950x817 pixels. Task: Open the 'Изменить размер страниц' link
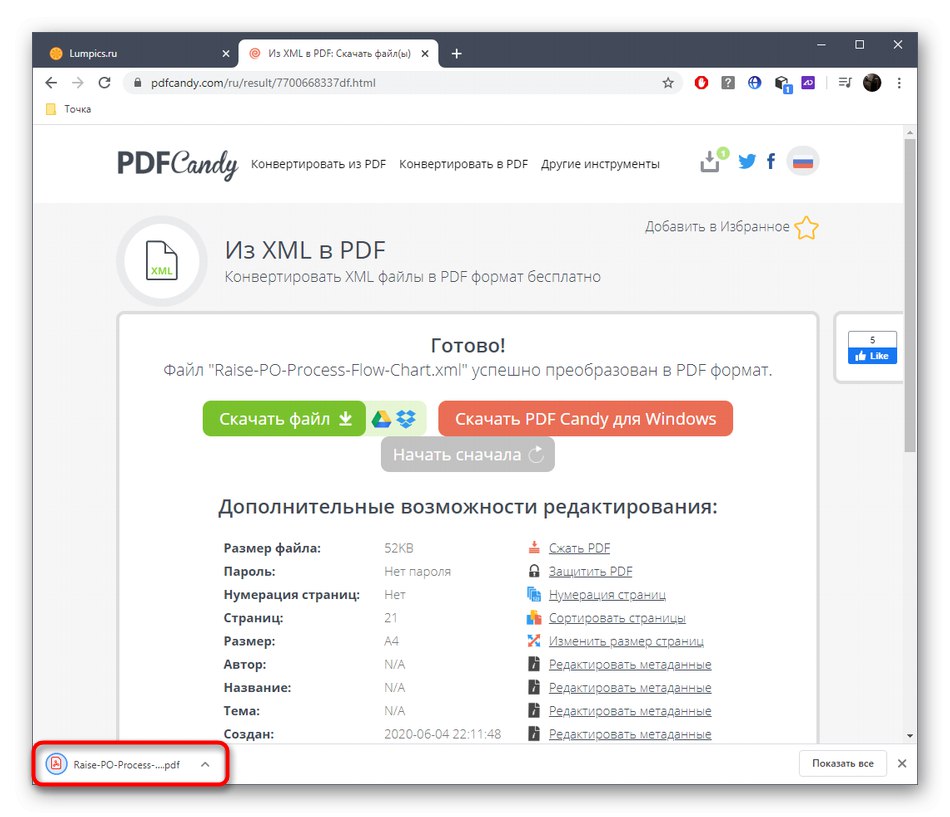click(x=626, y=641)
